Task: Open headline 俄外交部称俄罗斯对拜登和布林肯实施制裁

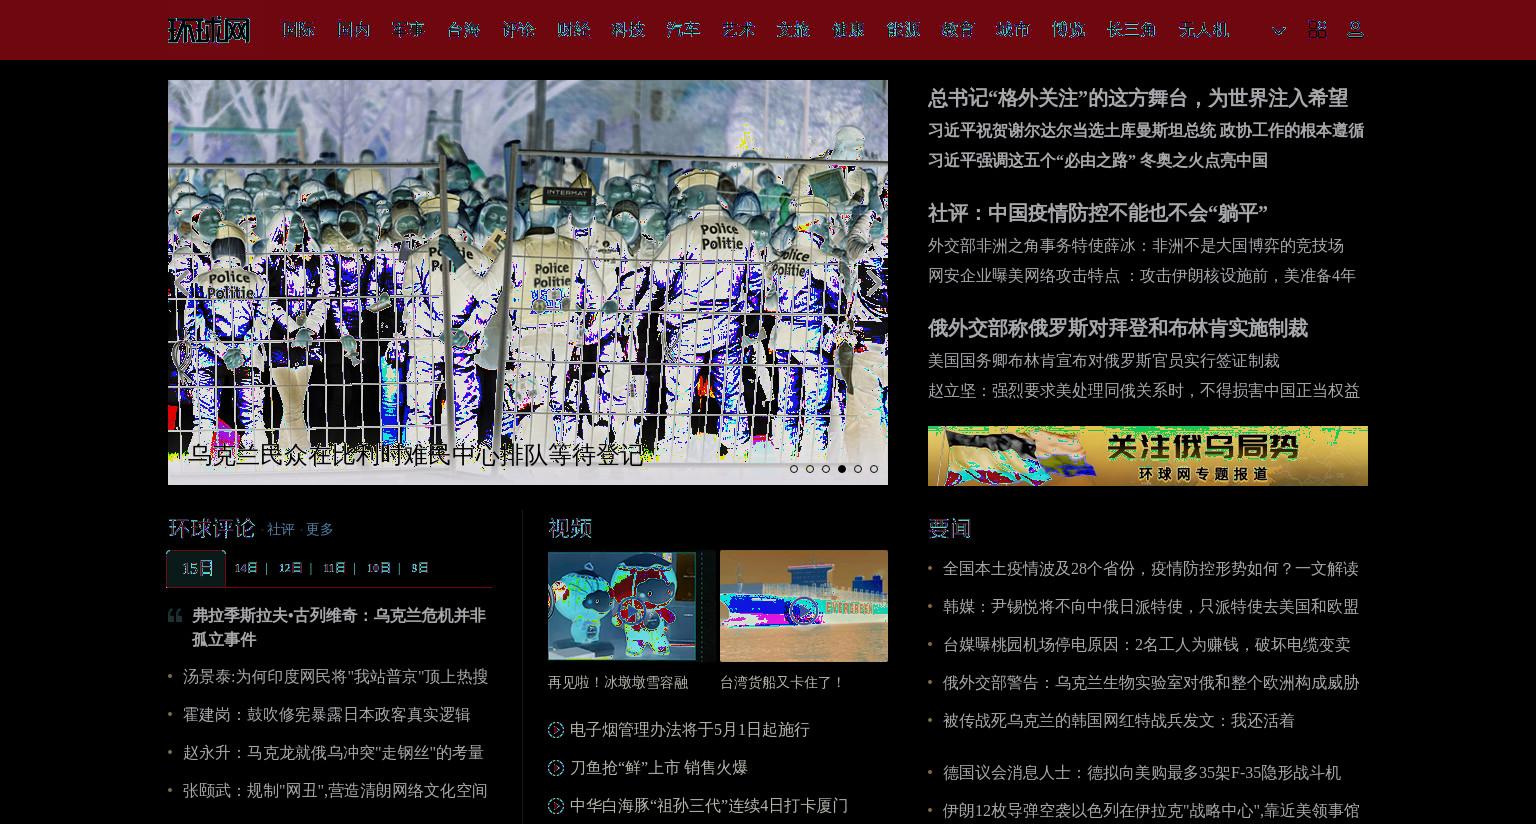Action: point(1118,328)
